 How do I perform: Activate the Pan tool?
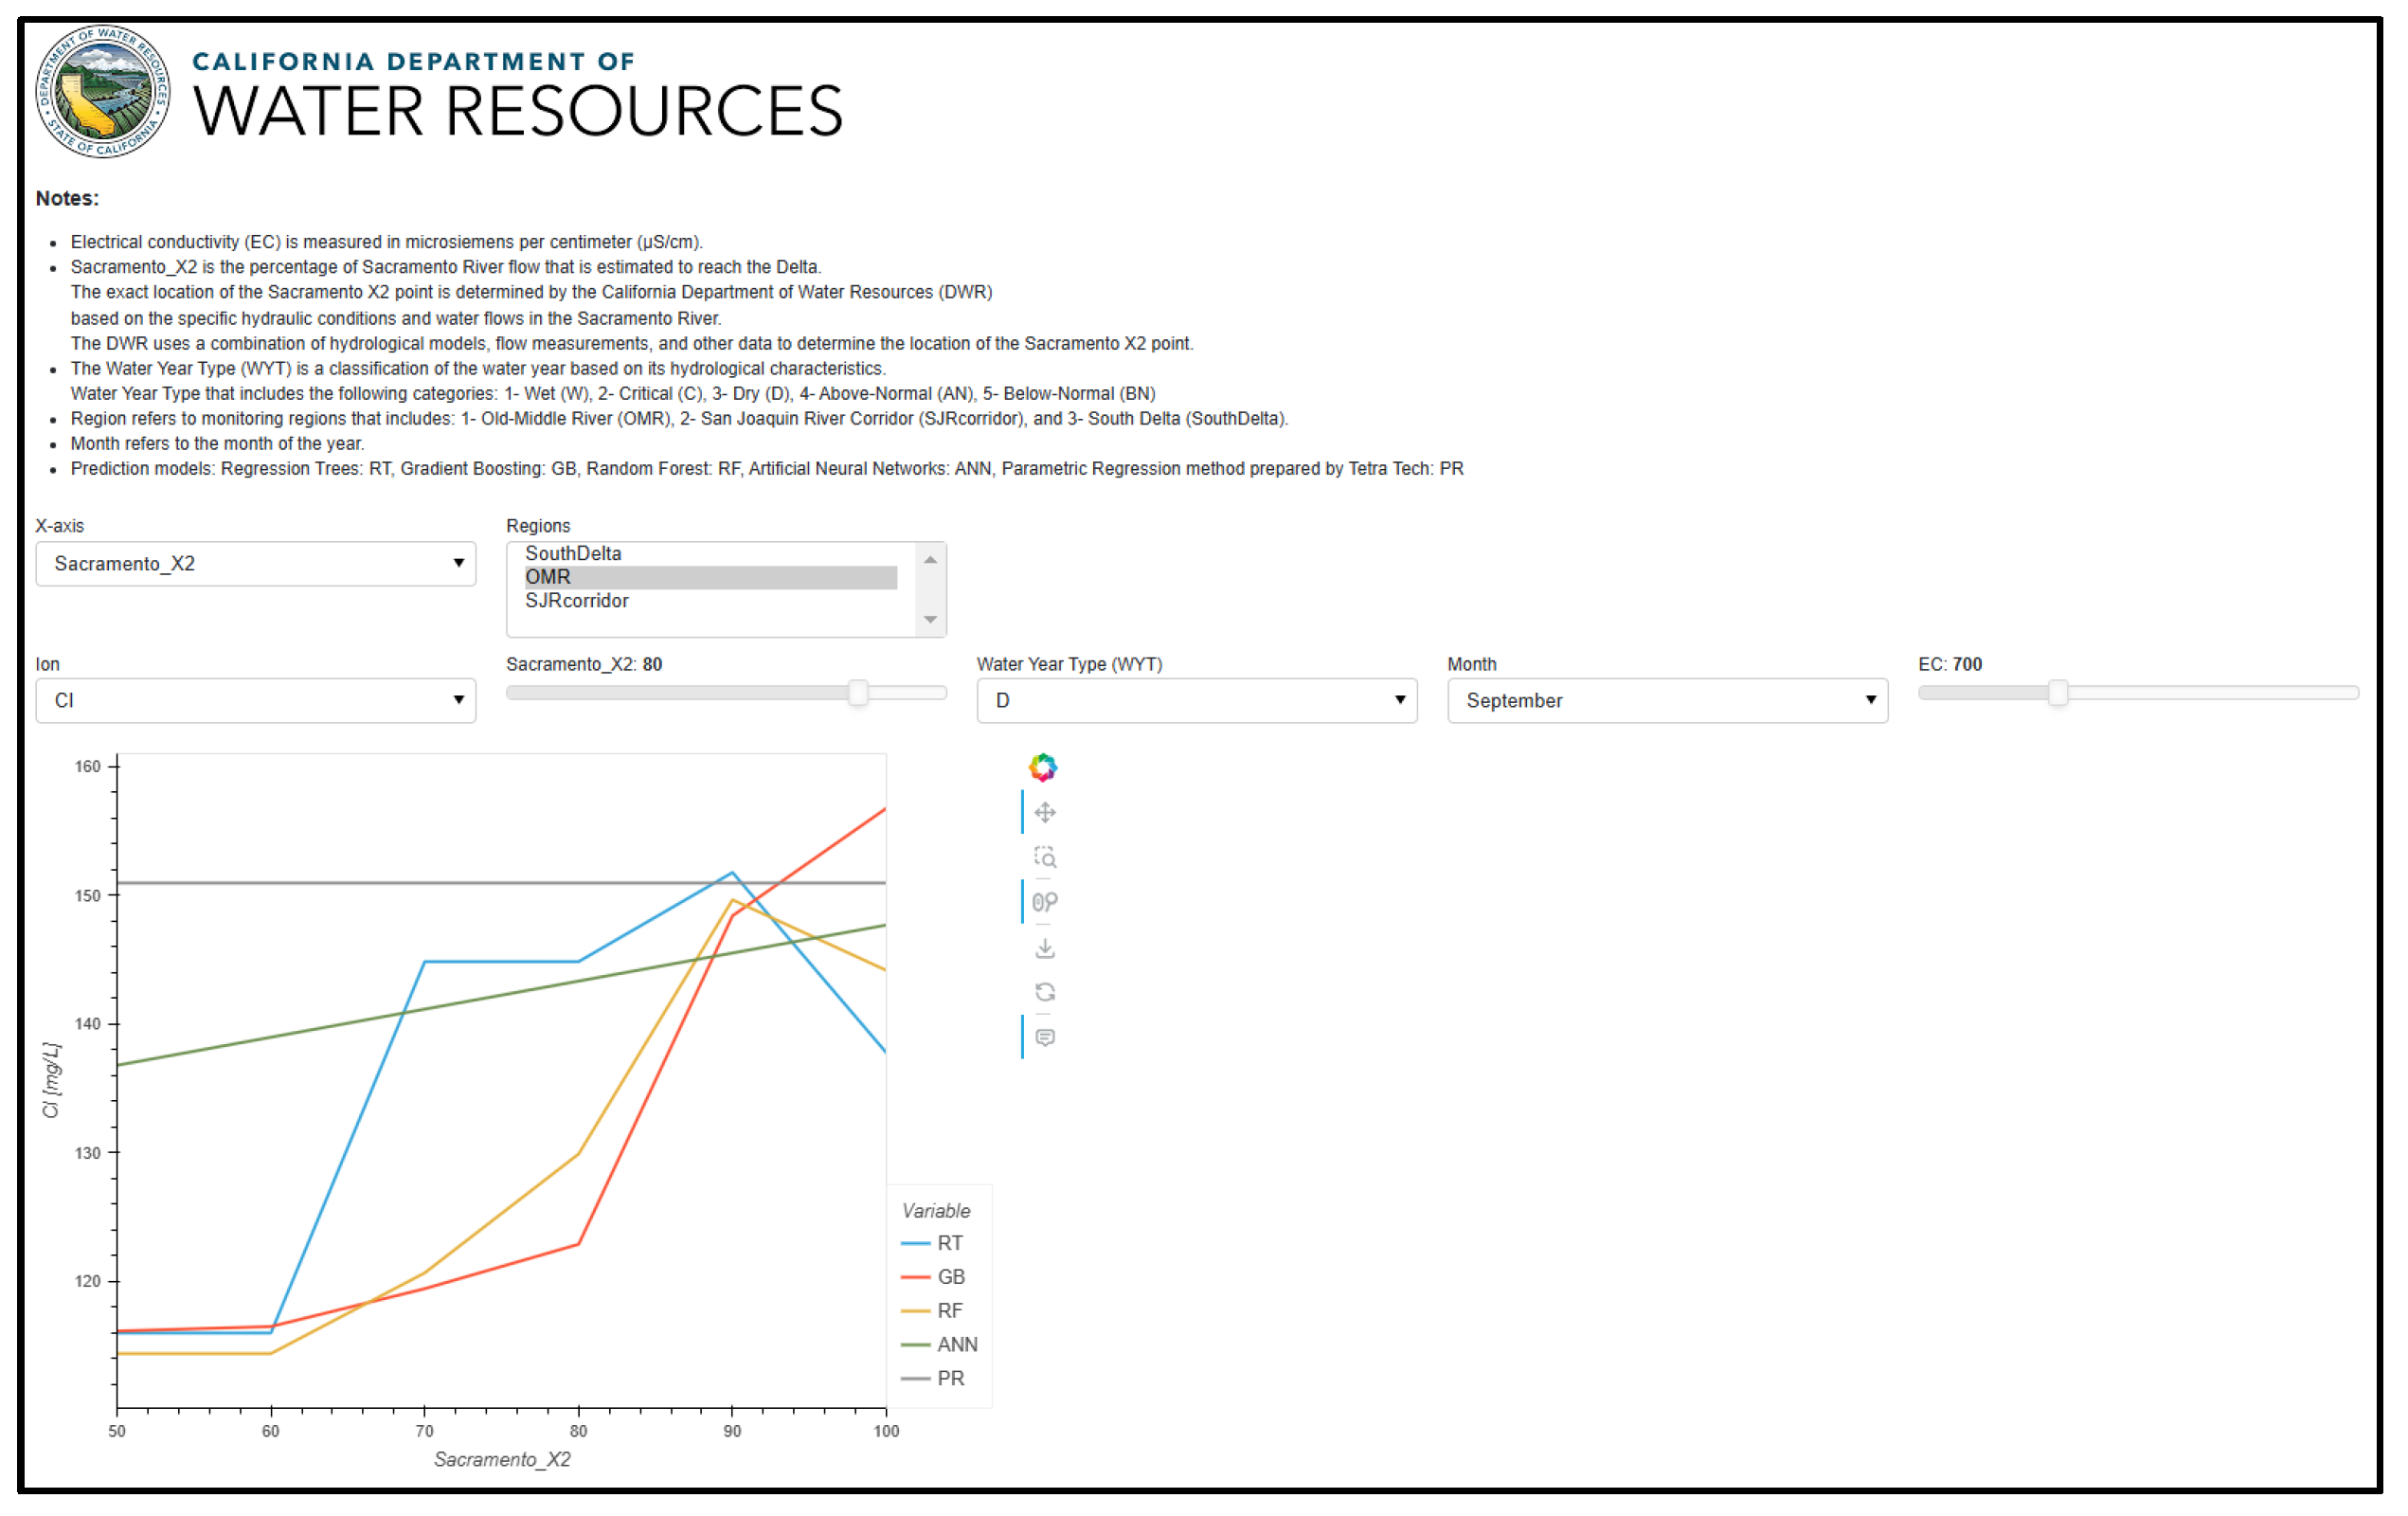tap(1044, 812)
